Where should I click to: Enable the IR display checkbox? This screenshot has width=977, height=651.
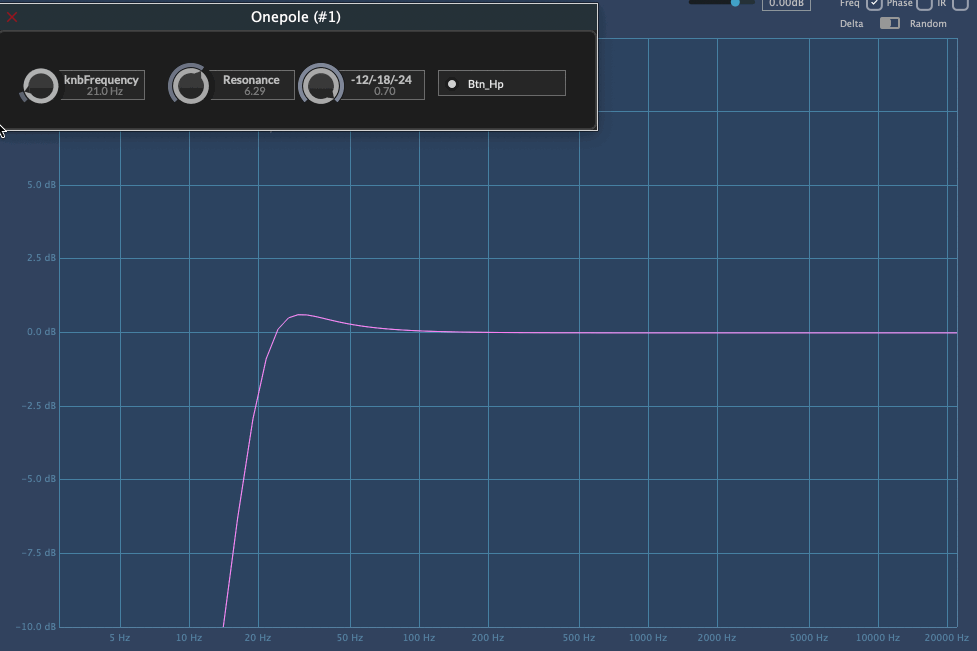point(960,4)
